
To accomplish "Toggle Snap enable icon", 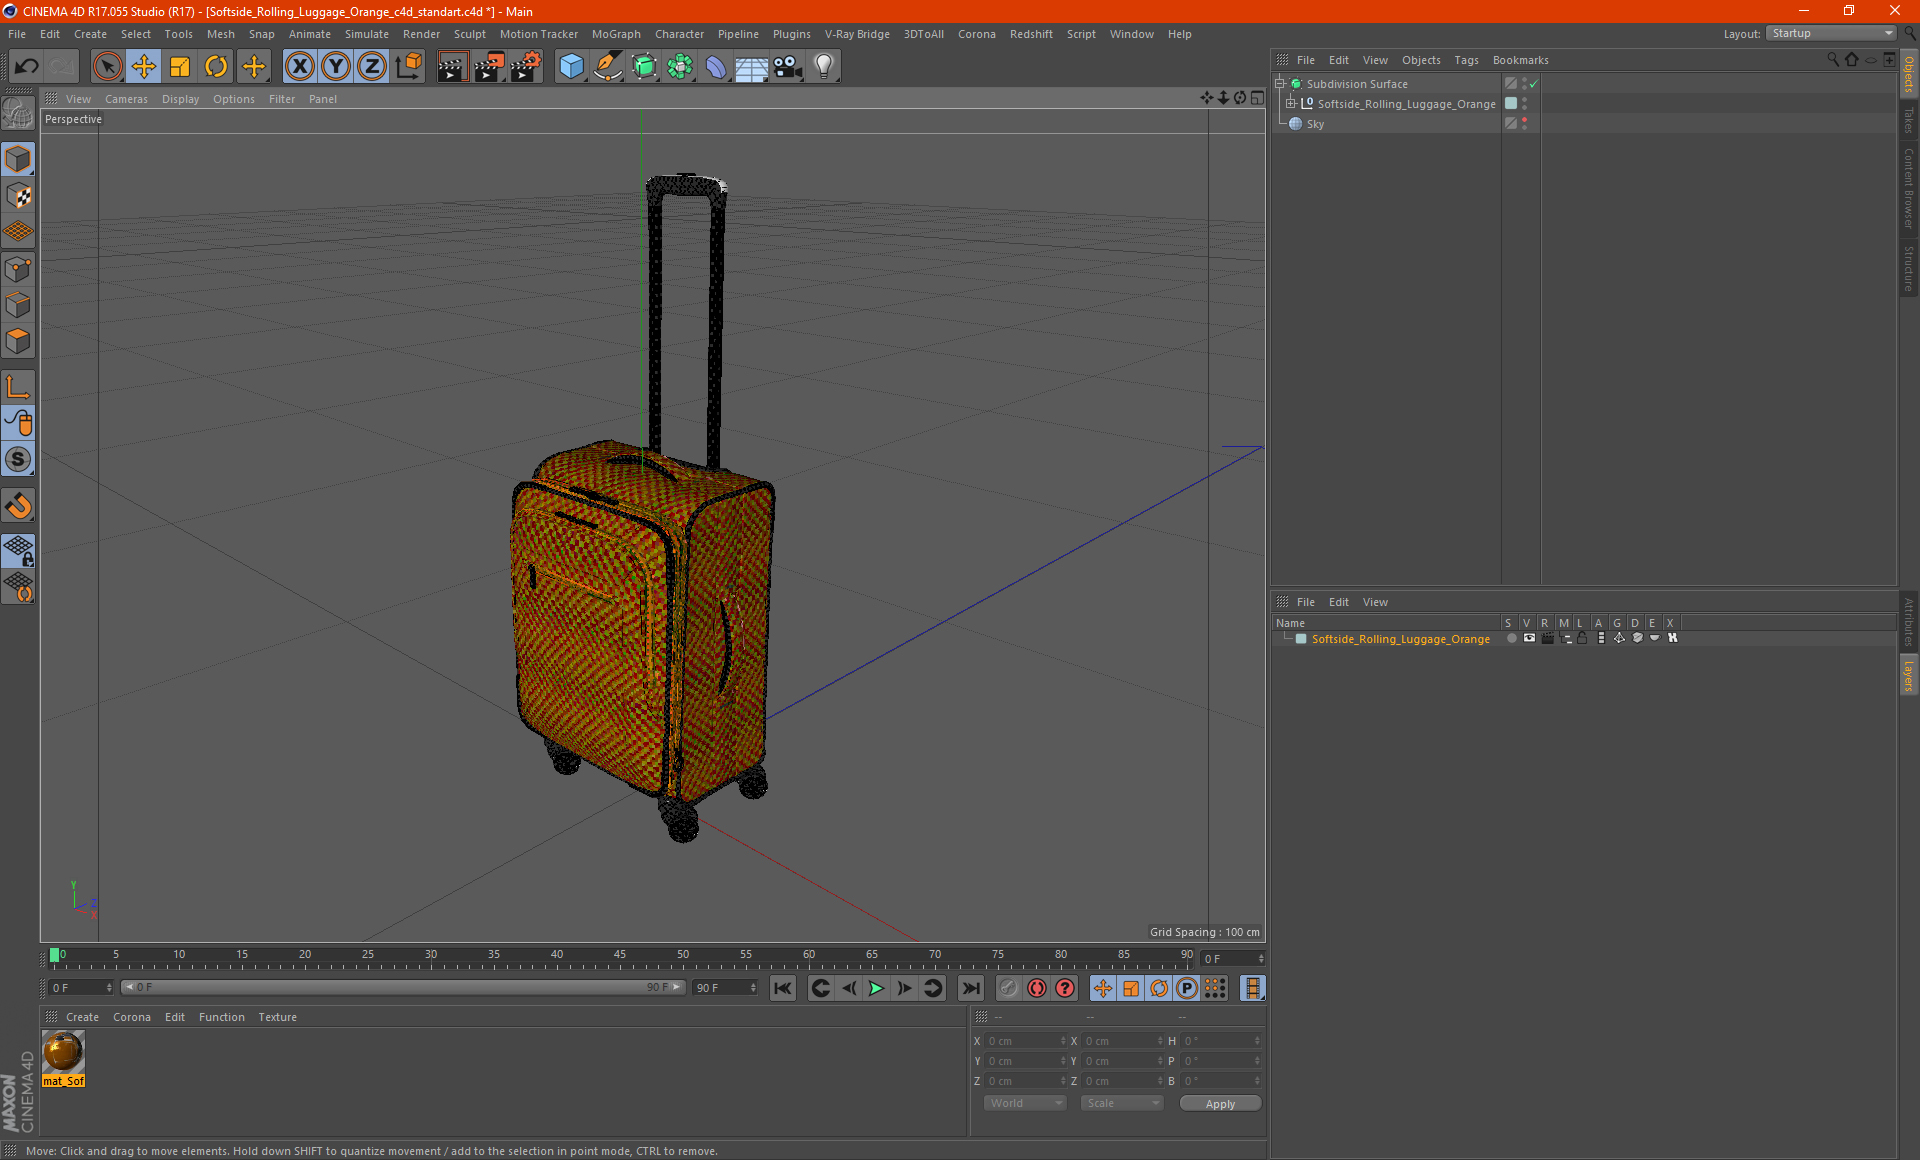I will (x=18, y=459).
